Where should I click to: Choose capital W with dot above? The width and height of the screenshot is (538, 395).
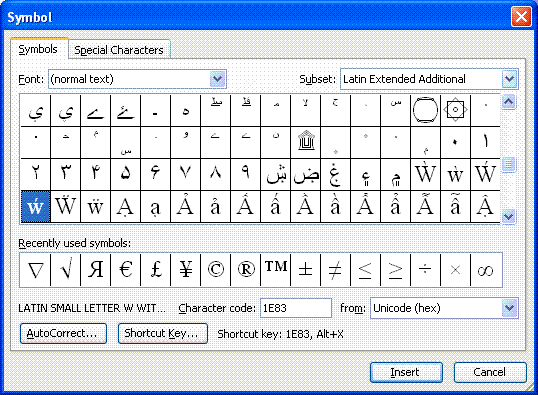[x=425, y=174]
